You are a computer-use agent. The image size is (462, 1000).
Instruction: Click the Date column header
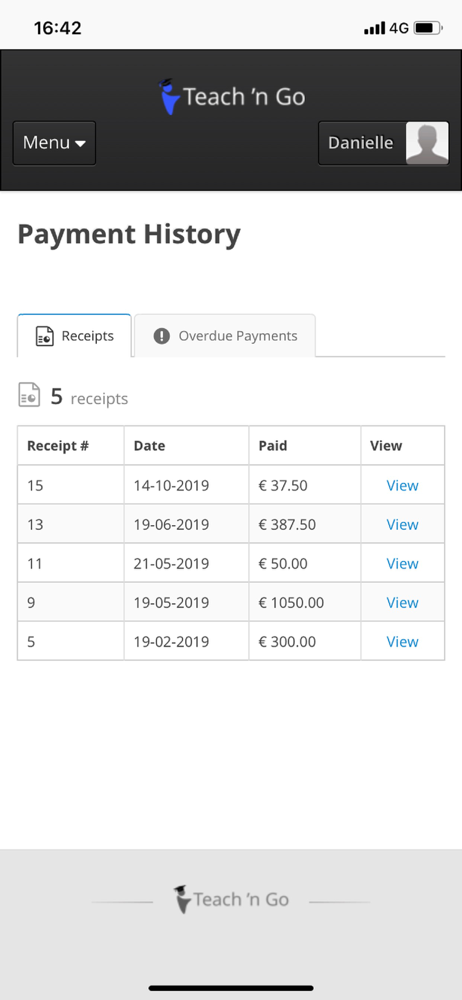pos(149,446)
